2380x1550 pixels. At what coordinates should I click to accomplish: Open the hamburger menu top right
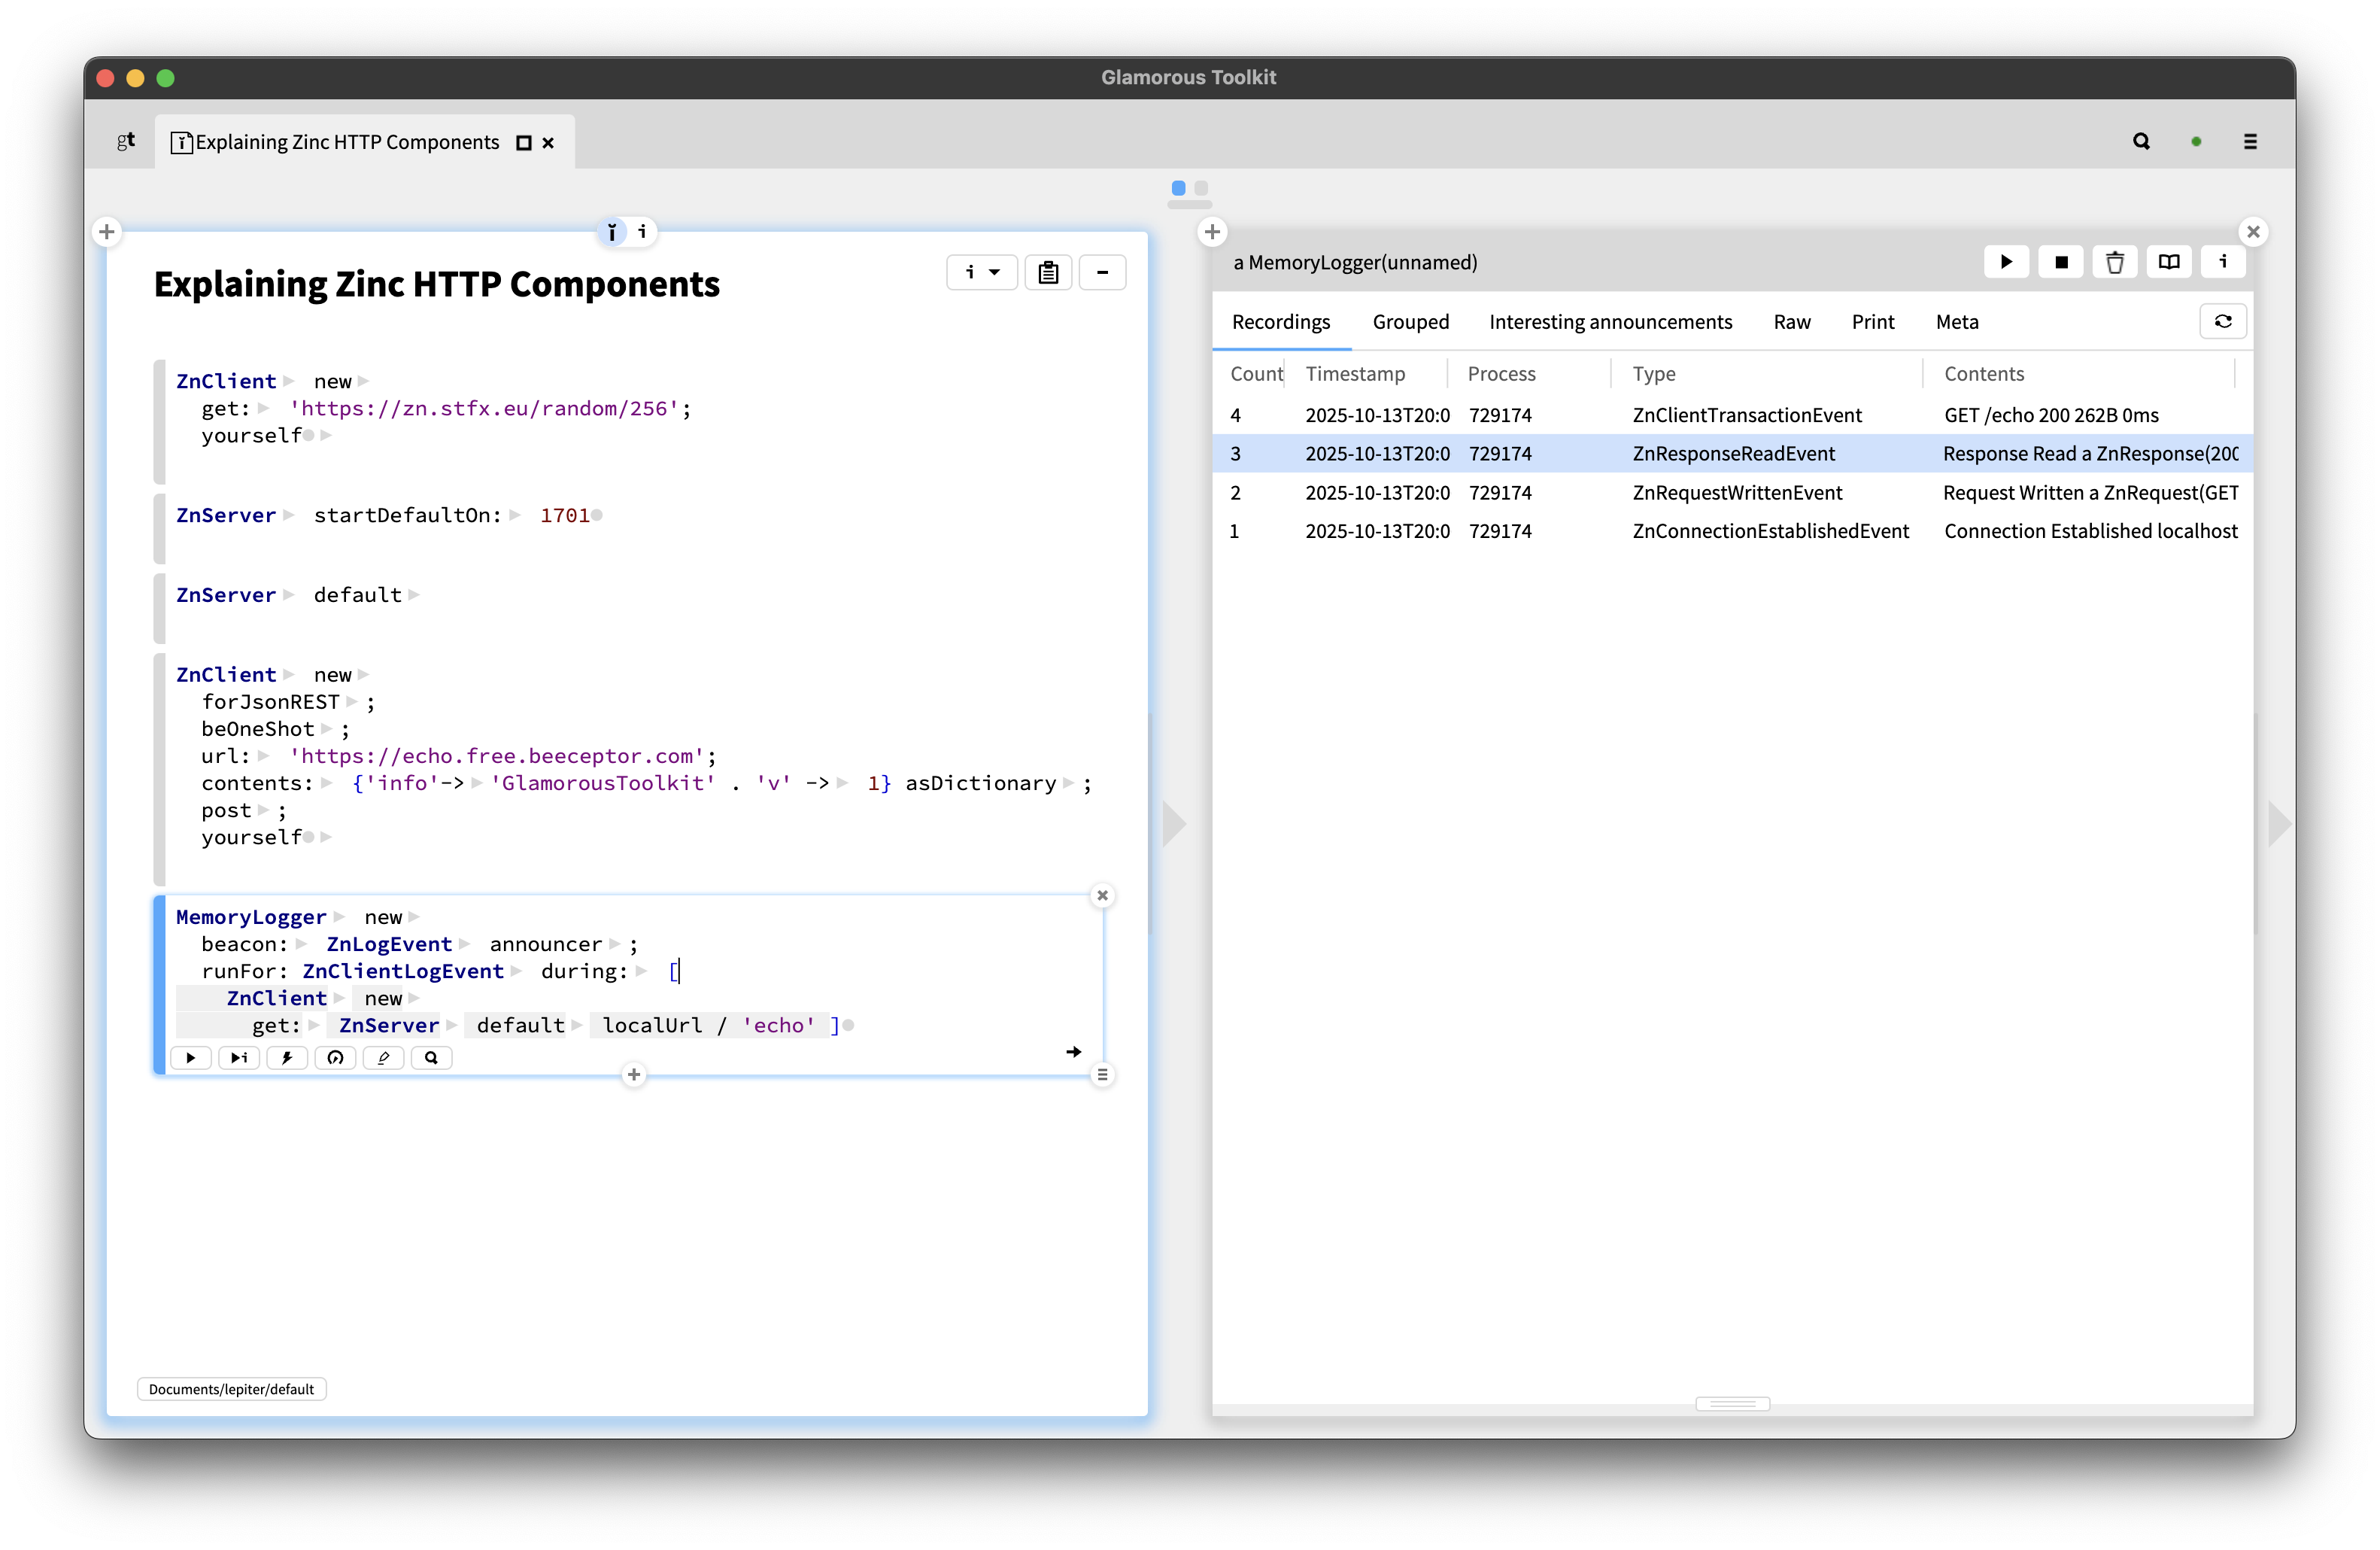2250,141
